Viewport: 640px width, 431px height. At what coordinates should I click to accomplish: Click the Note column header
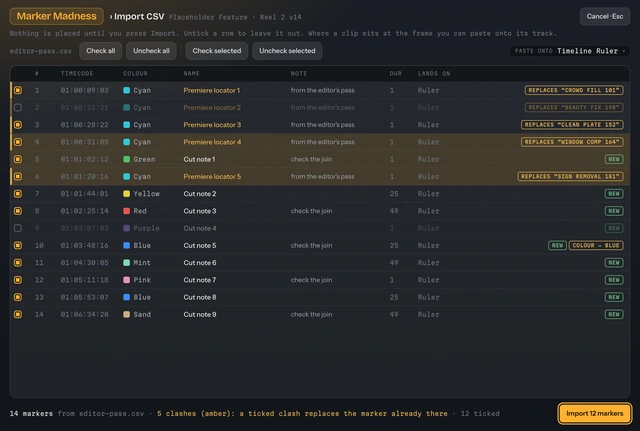(x=299, y=73)
